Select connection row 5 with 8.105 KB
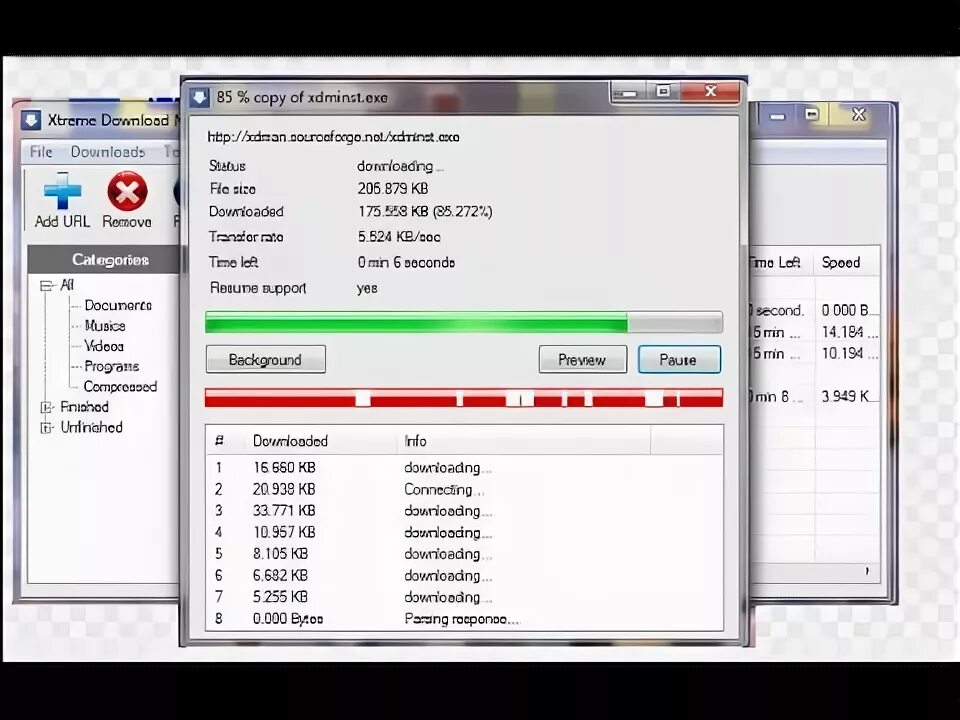This screenshot has width=960, height=720. [464, 553]
